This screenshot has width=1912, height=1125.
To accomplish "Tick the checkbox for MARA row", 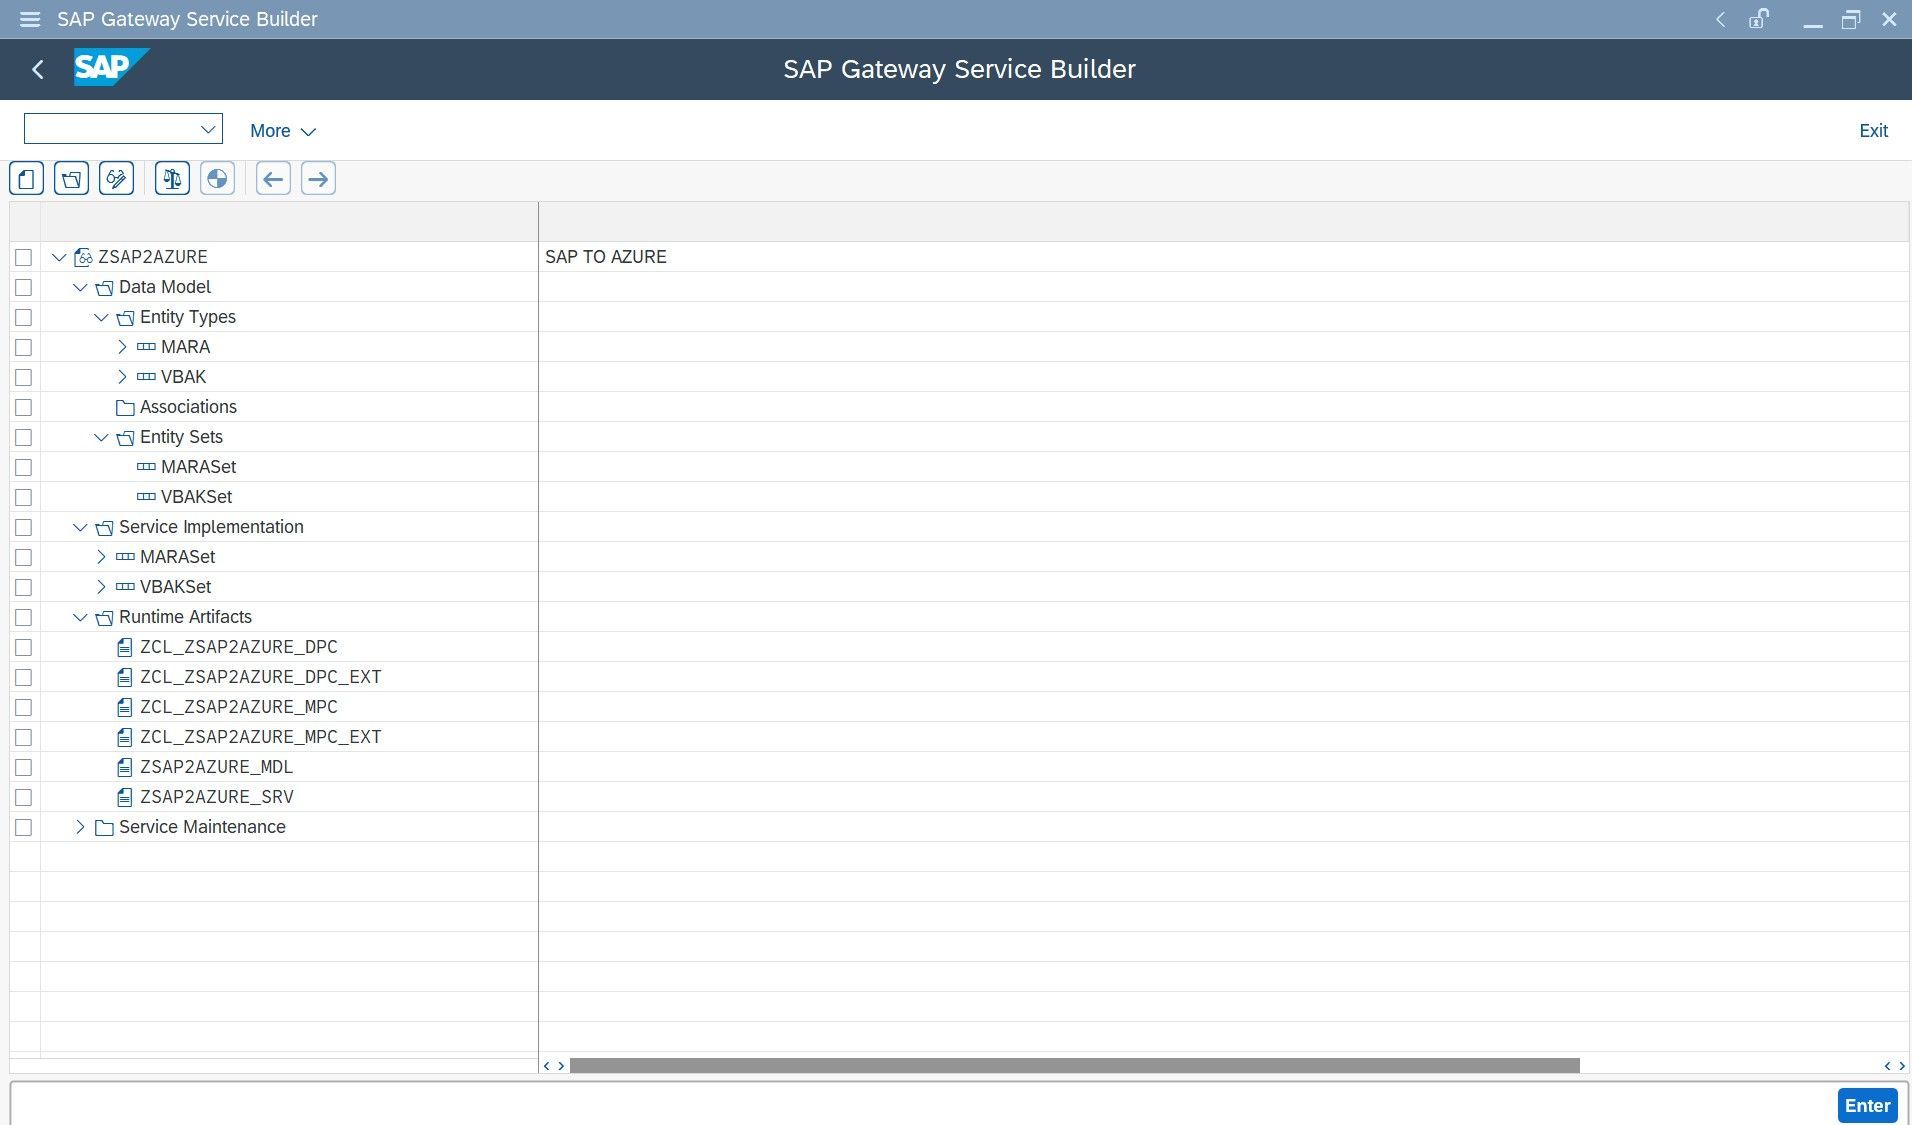I will tap(24, 347).
